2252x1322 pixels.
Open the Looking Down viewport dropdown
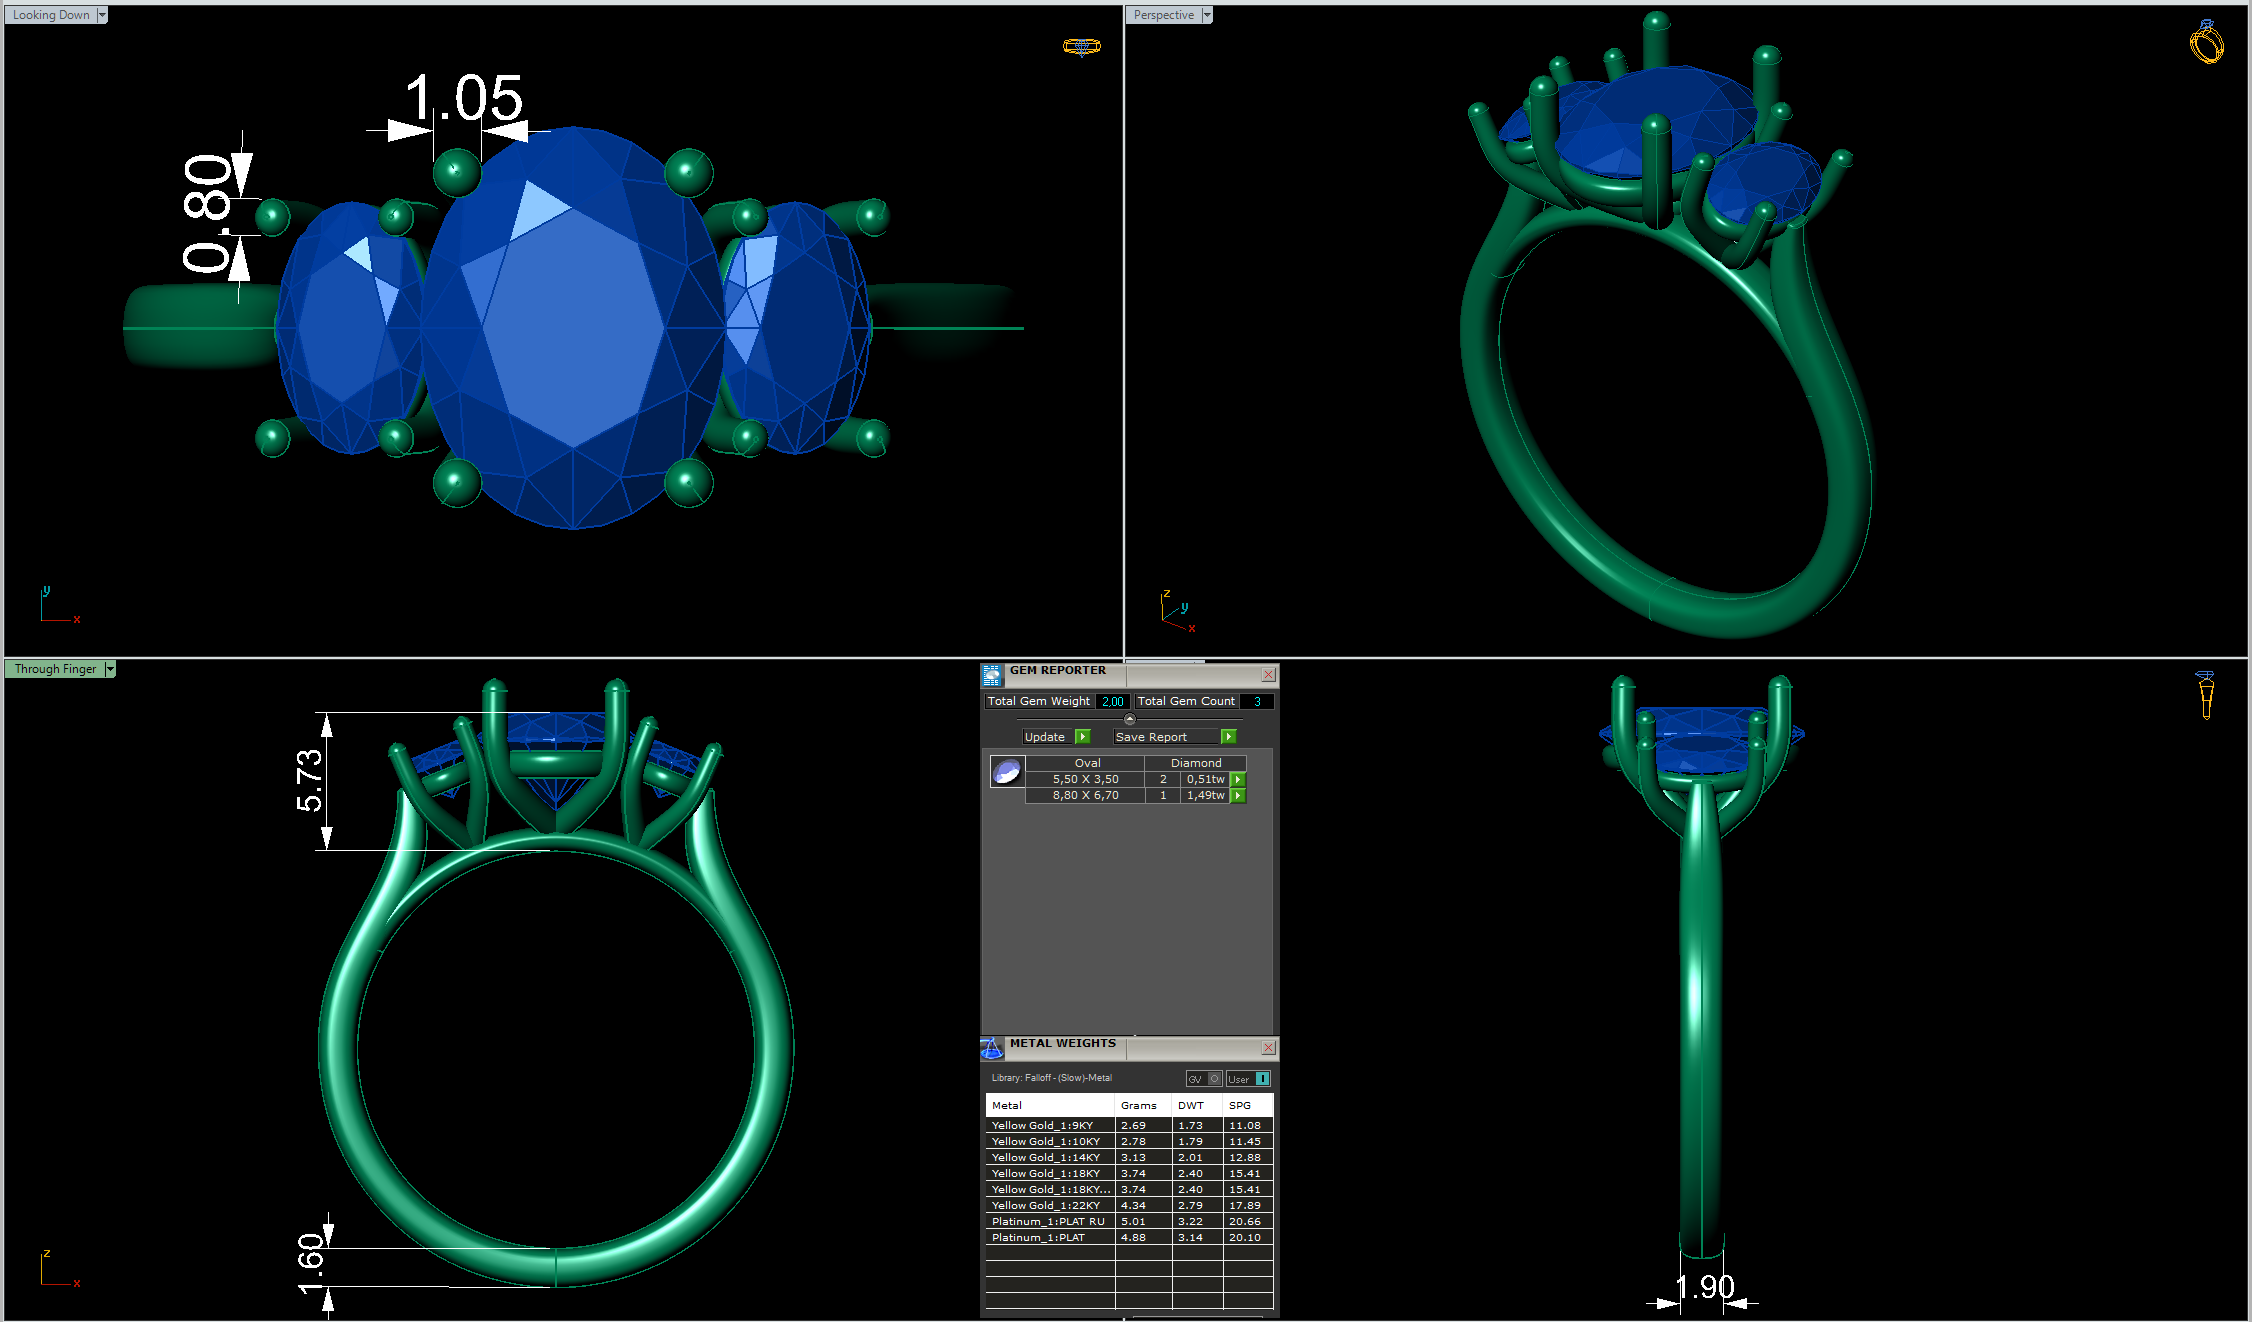(x=102, y=15)
